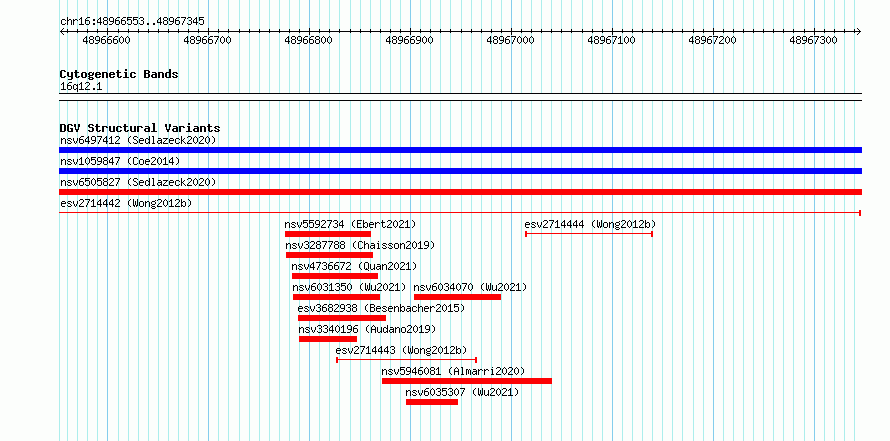This screenshot has height=441, width=890.
Task: Click the thin red esv2714442 line
Action: [460, 213]
